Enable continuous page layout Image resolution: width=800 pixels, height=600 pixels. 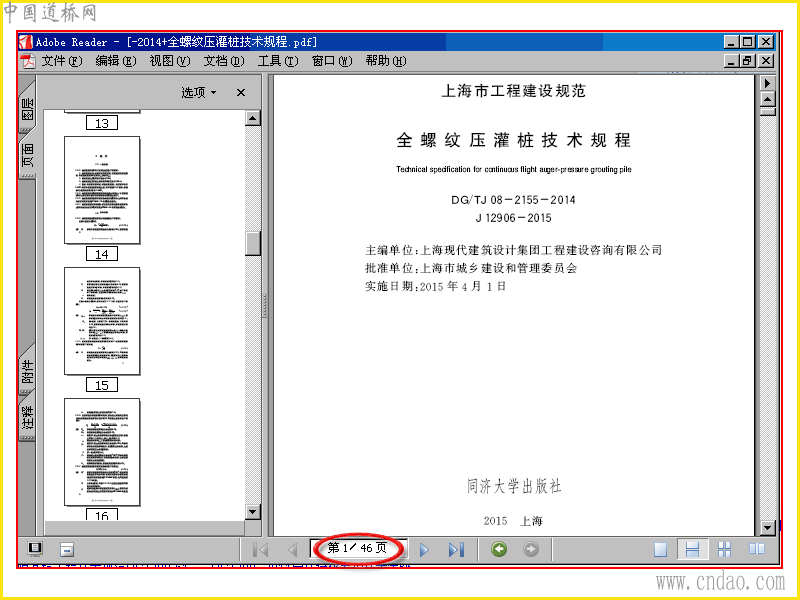(x=692, y=549)
